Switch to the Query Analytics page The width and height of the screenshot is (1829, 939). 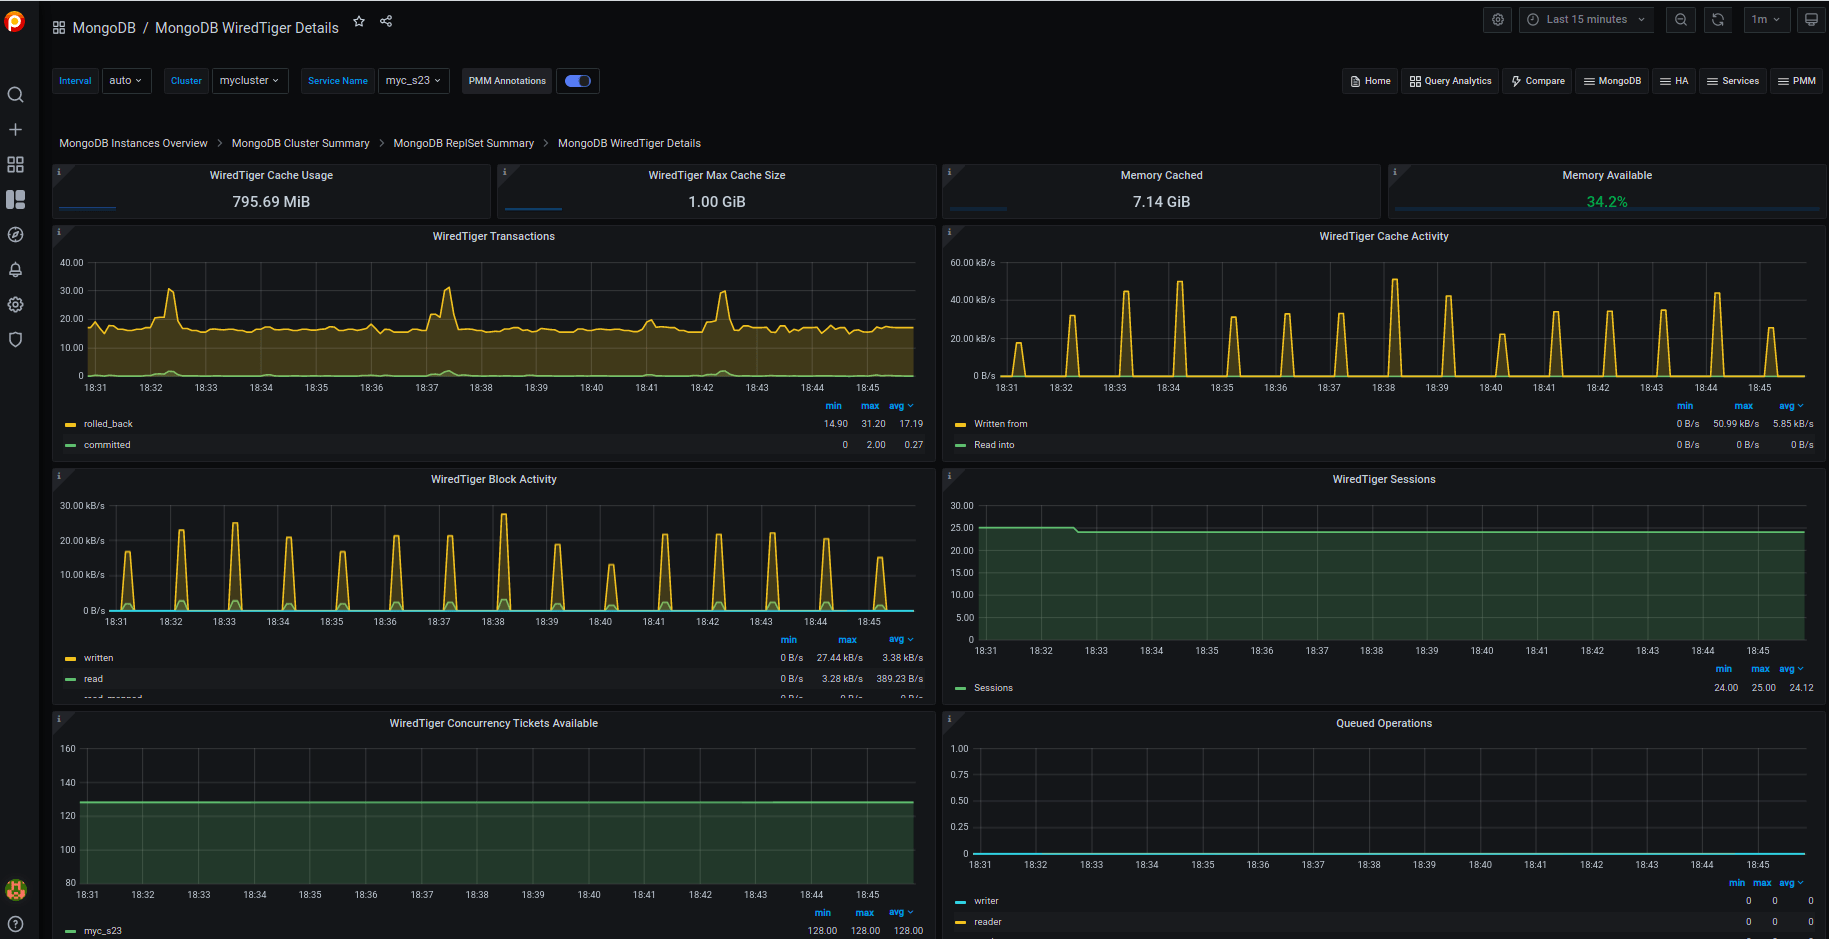coord(1449,81)
